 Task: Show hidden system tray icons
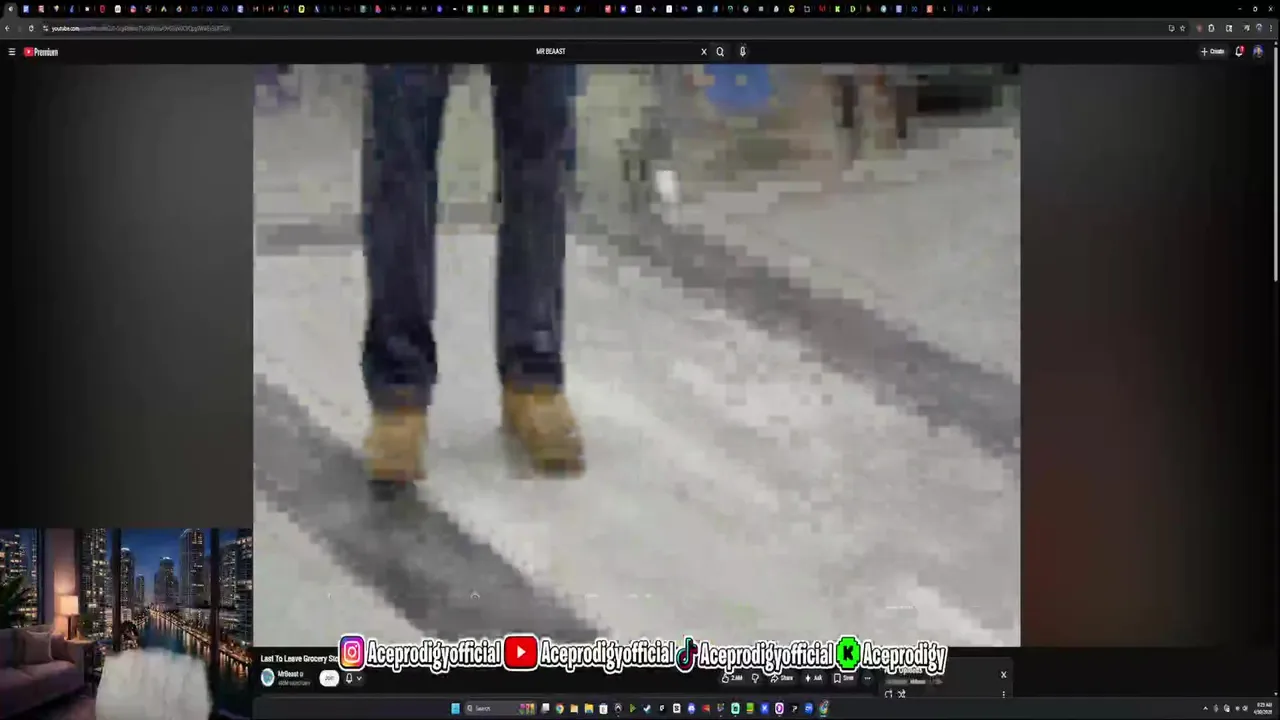(x=1205, y=708)
